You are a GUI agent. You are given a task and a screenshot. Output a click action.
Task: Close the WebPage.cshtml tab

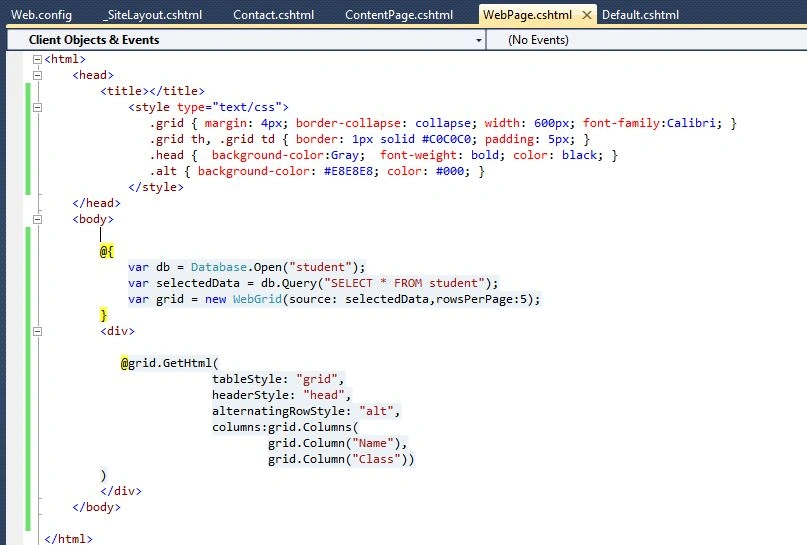(586, 15)
